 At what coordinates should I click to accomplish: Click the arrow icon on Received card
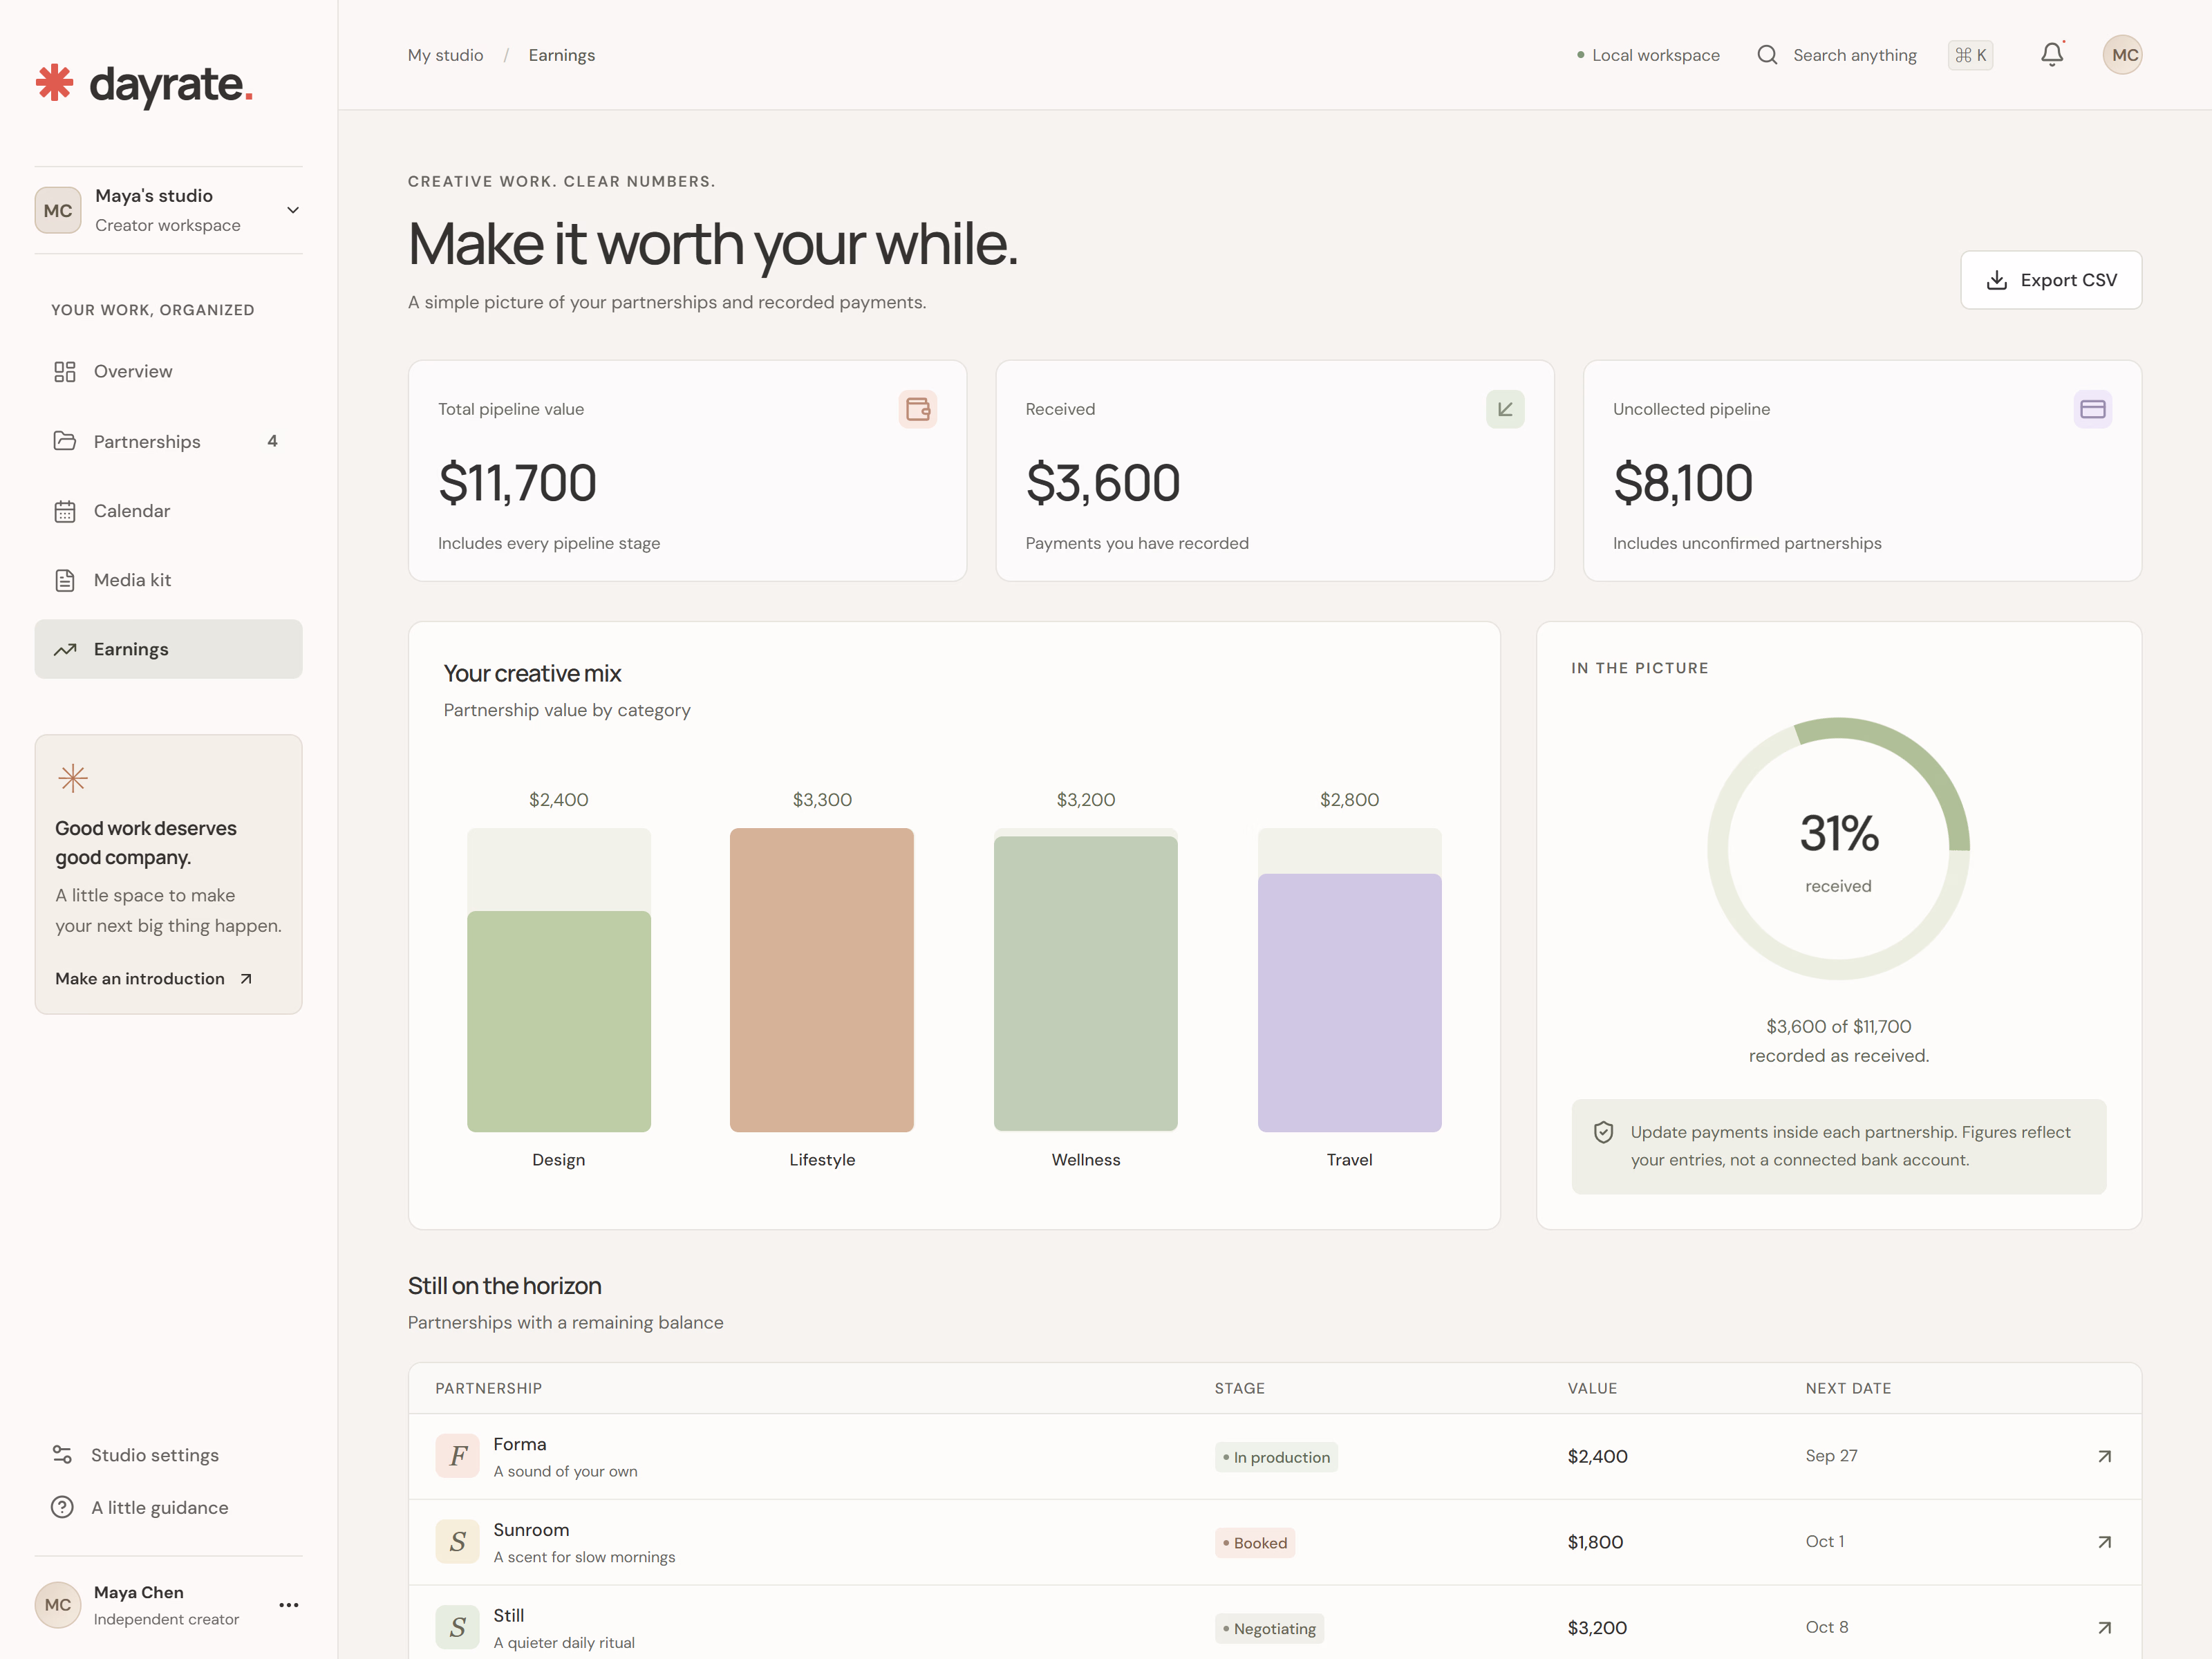pos(1505,409)
